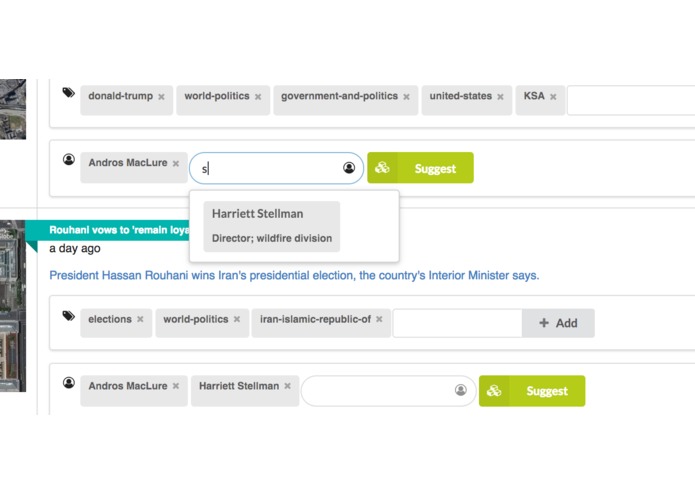Click the Suggest button beside the search field
This screenshot has width=695, height=494.
(x=420, y=168)
